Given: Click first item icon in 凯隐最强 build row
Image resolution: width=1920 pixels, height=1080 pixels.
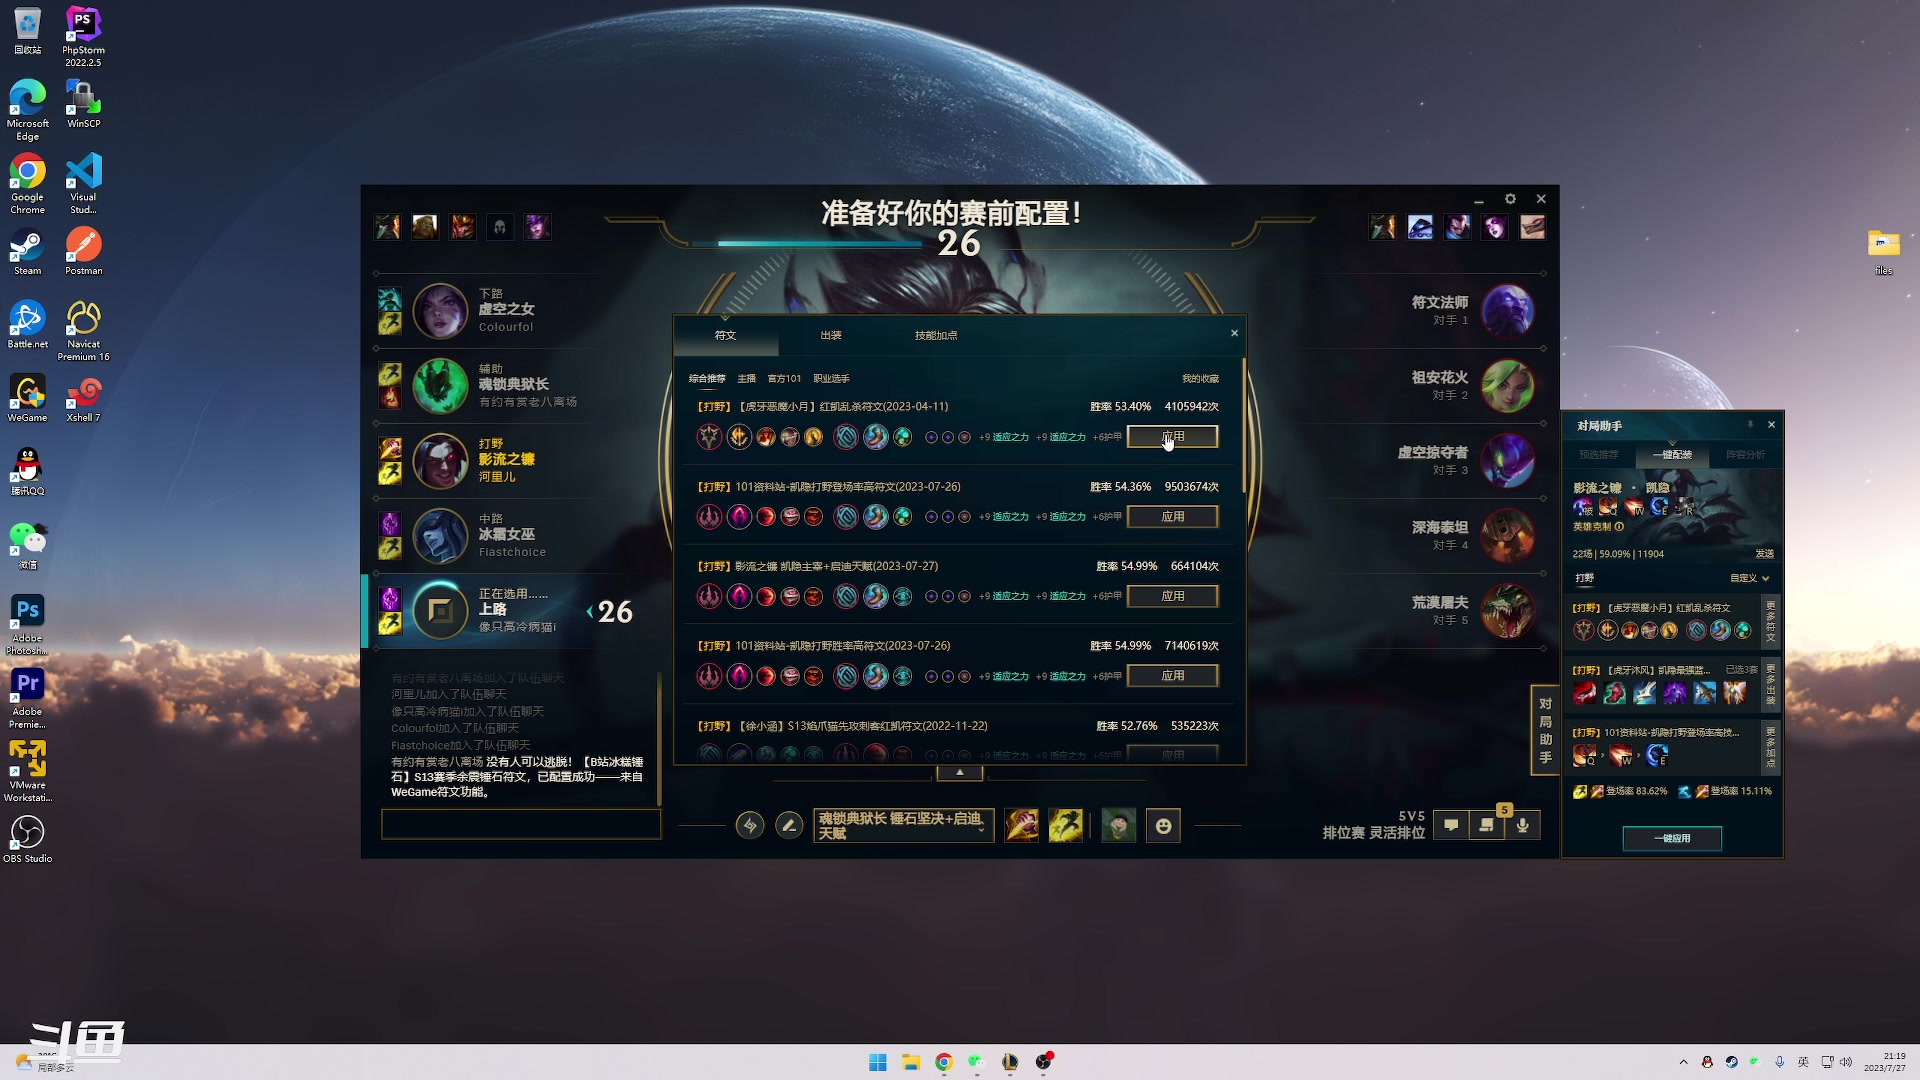Looking at the screenshot, I should pyautogui.click(x=1585, y=693).
